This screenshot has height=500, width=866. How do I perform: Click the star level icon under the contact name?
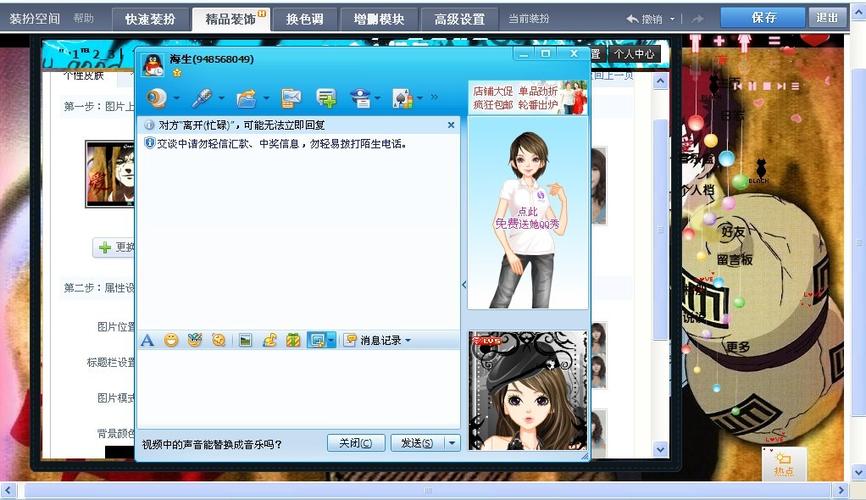point(177,72)
